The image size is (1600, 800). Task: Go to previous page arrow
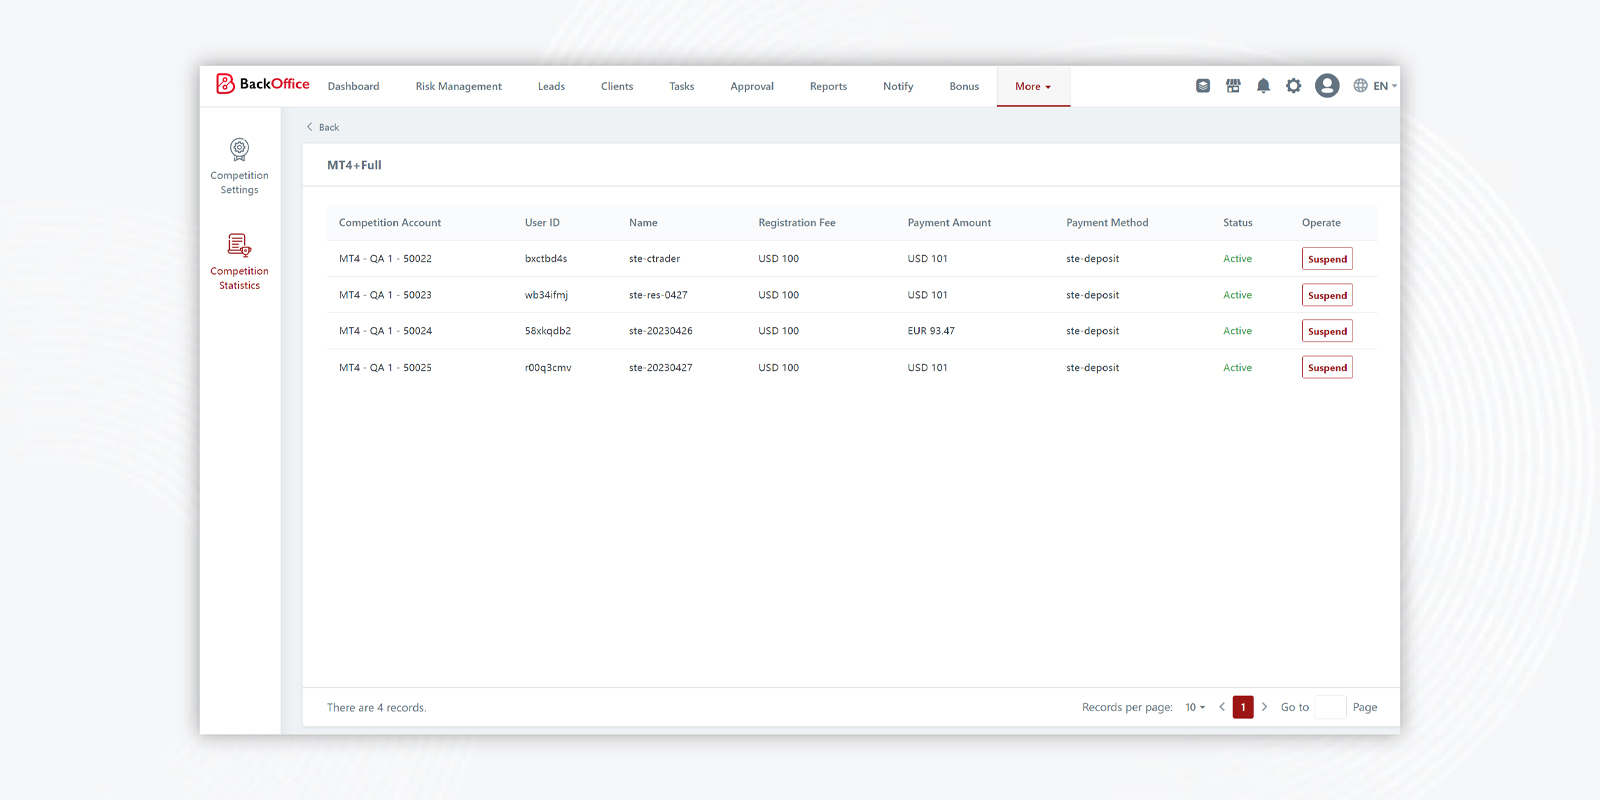[x=1222, y=707]
